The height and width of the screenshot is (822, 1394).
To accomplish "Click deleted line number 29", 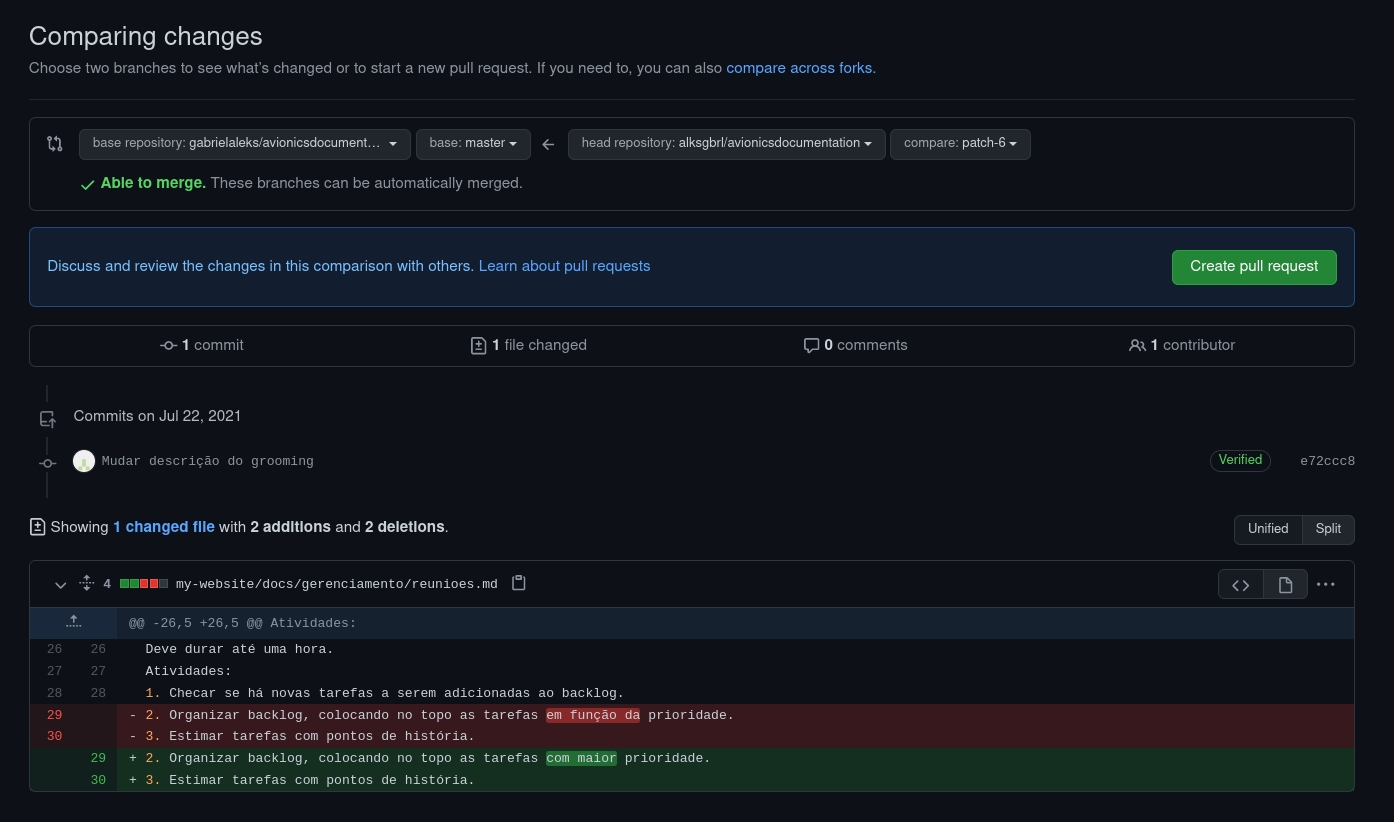I will click(54, 715).
